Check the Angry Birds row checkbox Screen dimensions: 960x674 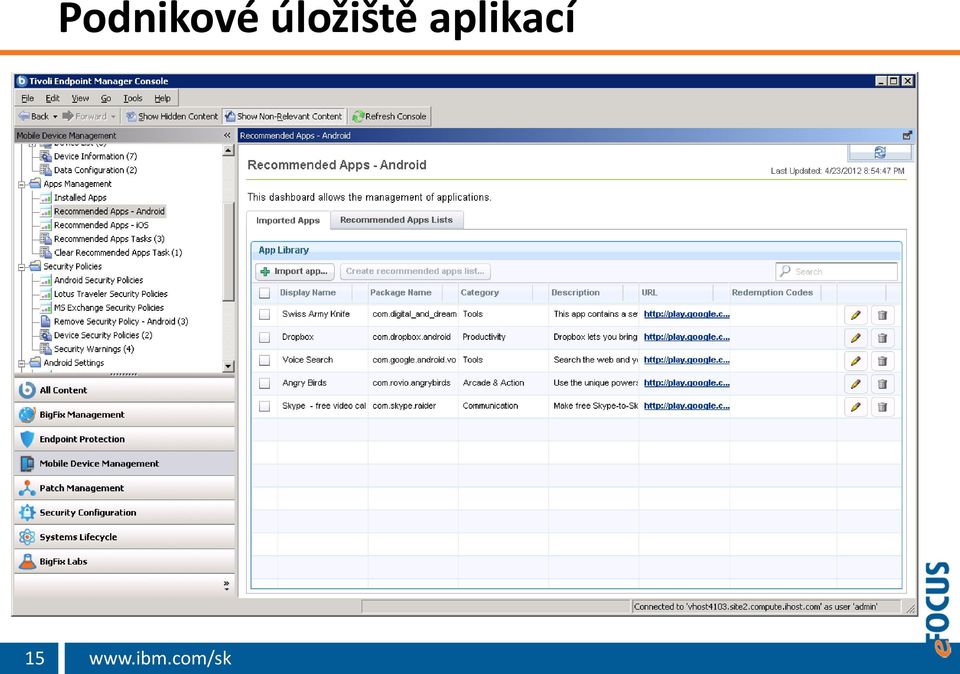click(264, 383)
